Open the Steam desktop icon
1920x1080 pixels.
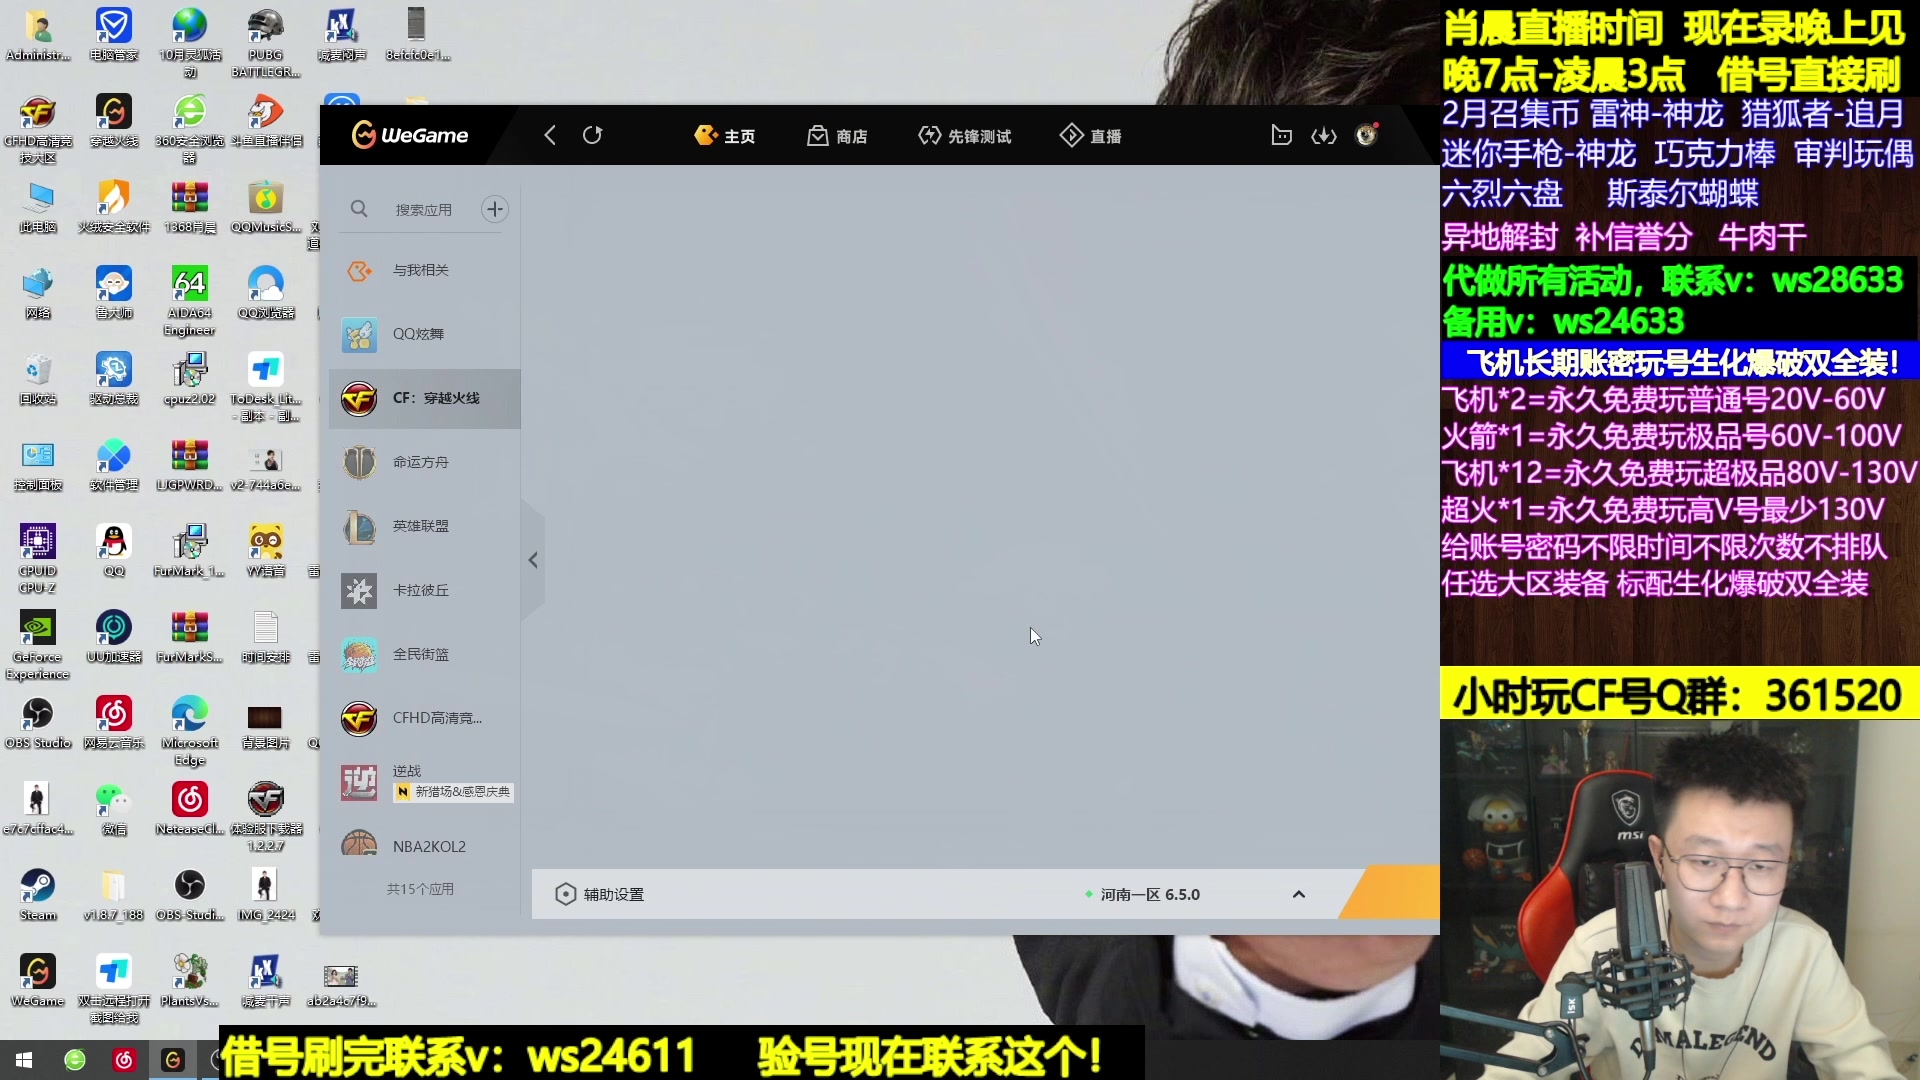[x=38, y=894]
